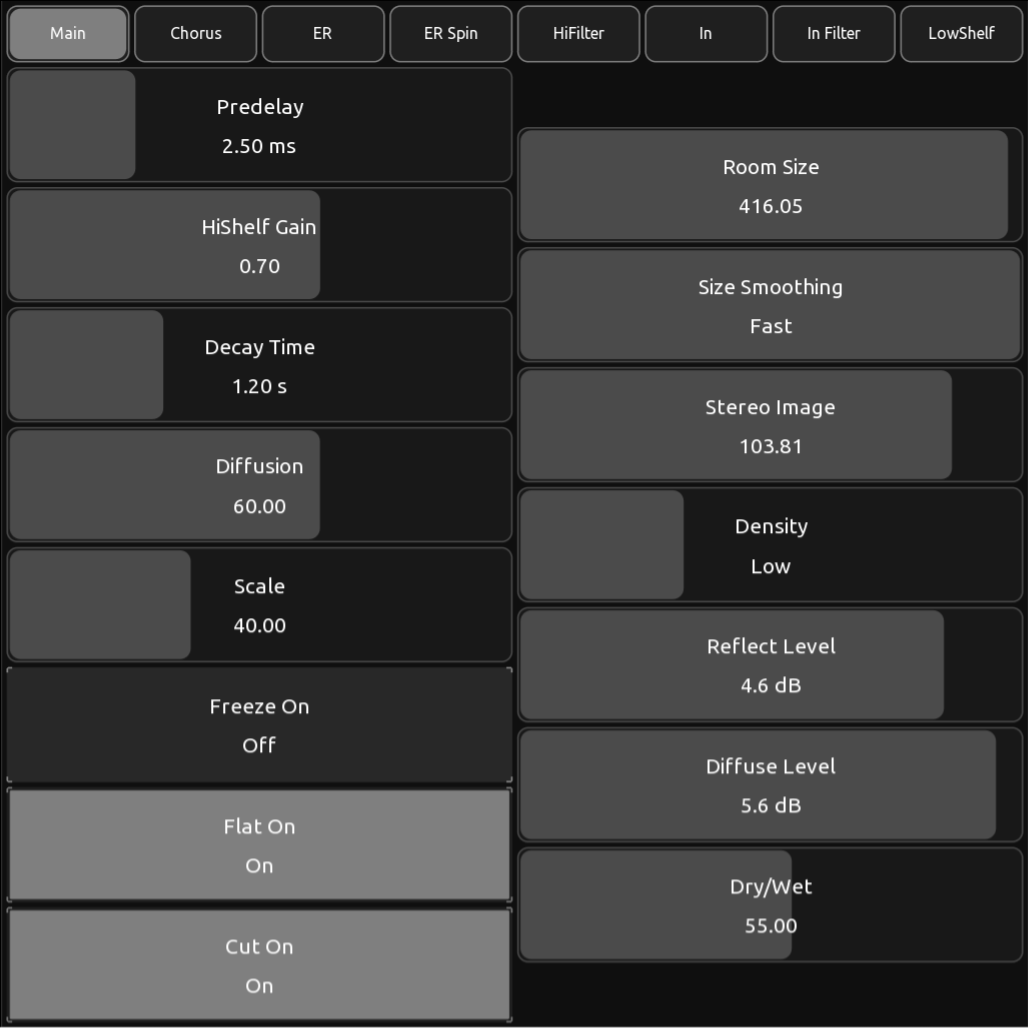1028x1028 pixels.
Task: Turn off the Cut On toggle
Action: pyautogui.click(x=259, y=965)
